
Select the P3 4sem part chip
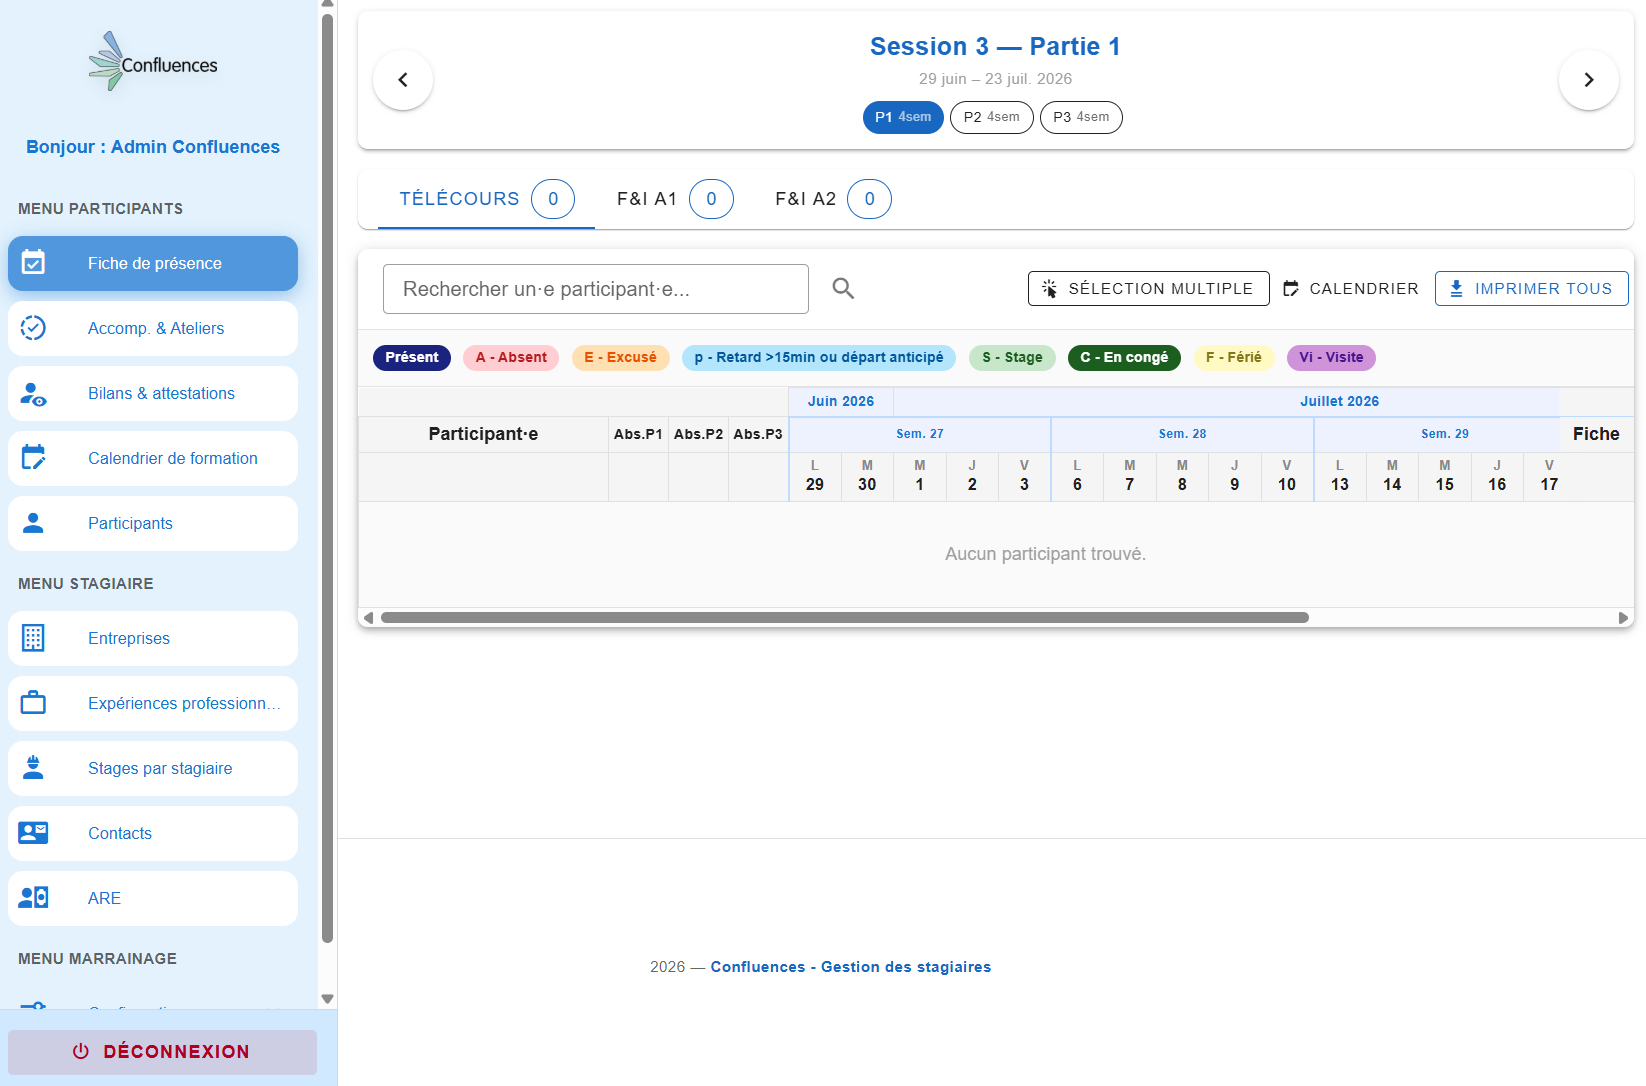(1081, 117)
